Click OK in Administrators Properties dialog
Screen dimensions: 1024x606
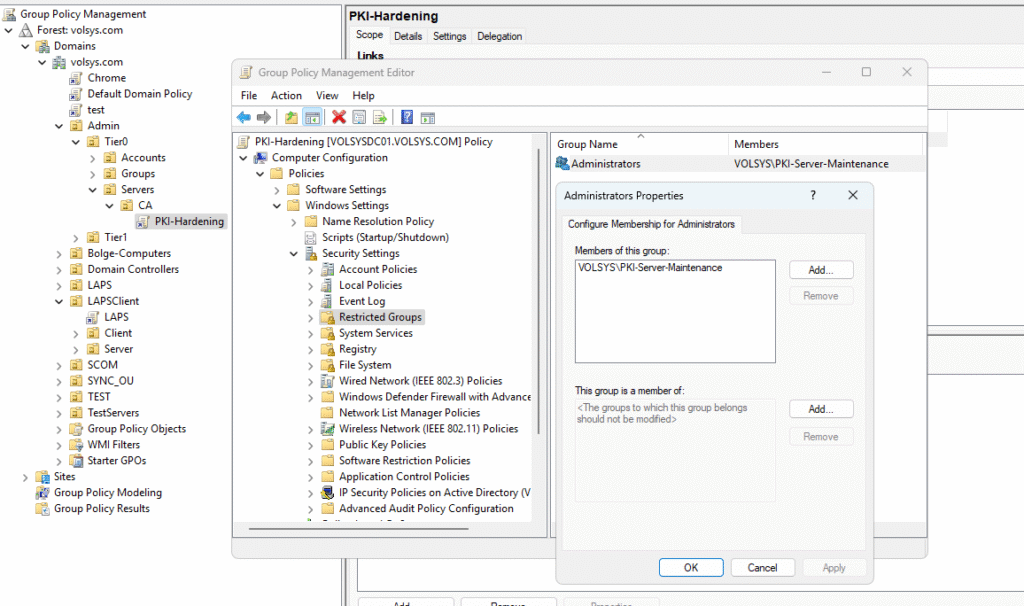690,567
